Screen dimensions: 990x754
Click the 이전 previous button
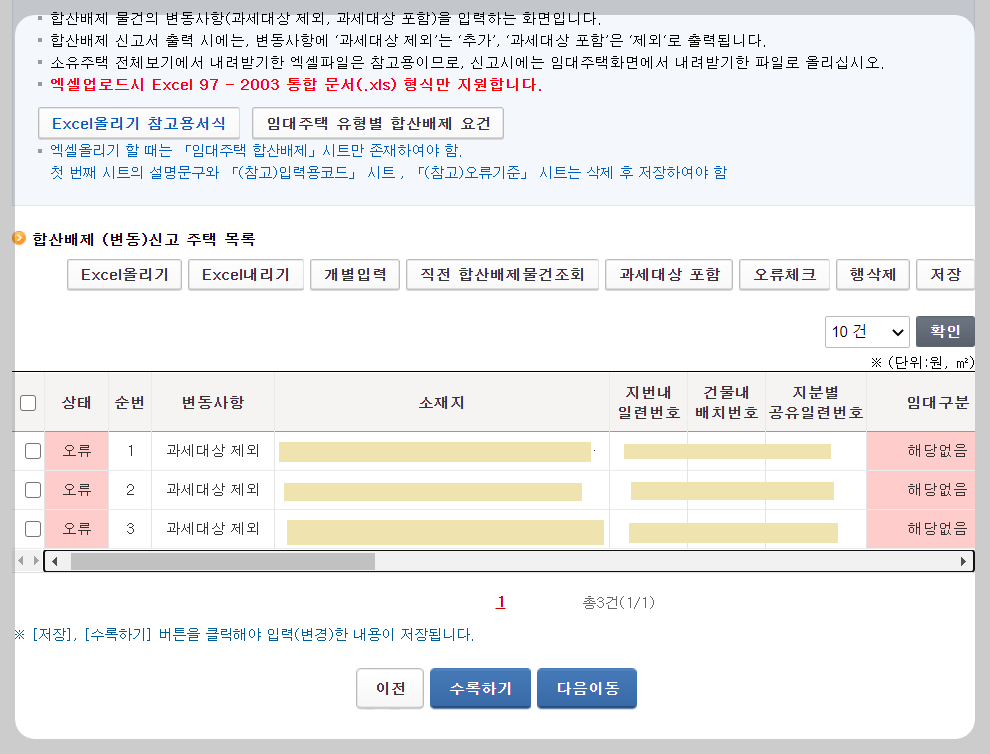pos(390,688)
